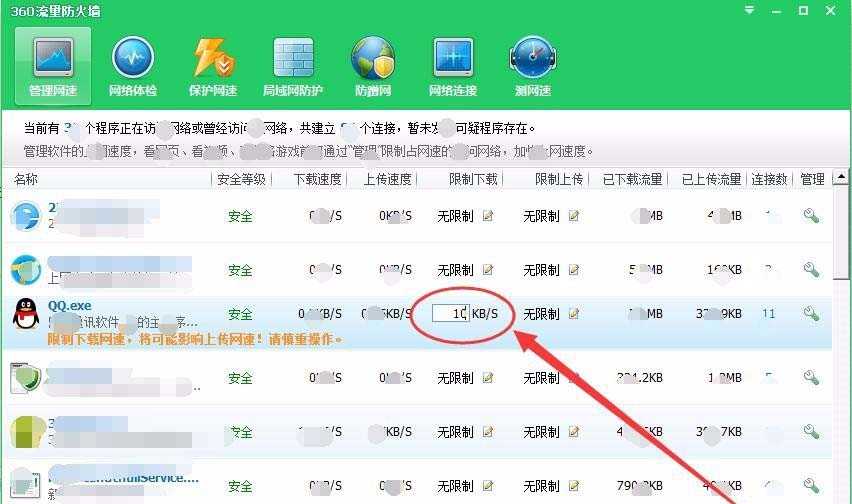852x504 pixels.
Task: Click the 安全 rating in the QQ.exe row
Action: (x=240, y=313)
